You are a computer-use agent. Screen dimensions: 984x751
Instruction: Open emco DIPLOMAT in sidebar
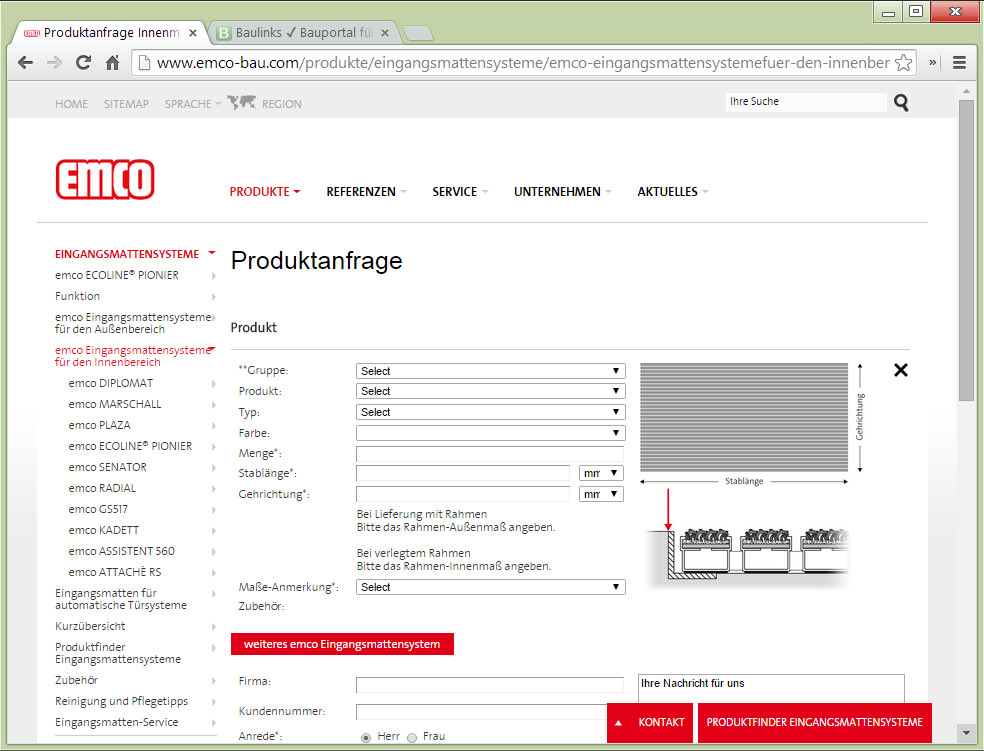click(x=110, y=383)
